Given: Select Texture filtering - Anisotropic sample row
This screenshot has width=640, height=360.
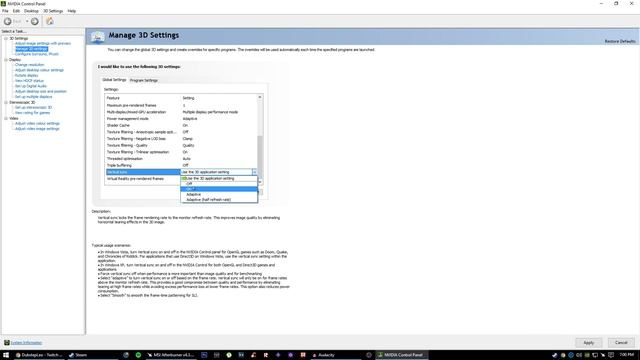Looking at the screenshot, I should [181, 132].
